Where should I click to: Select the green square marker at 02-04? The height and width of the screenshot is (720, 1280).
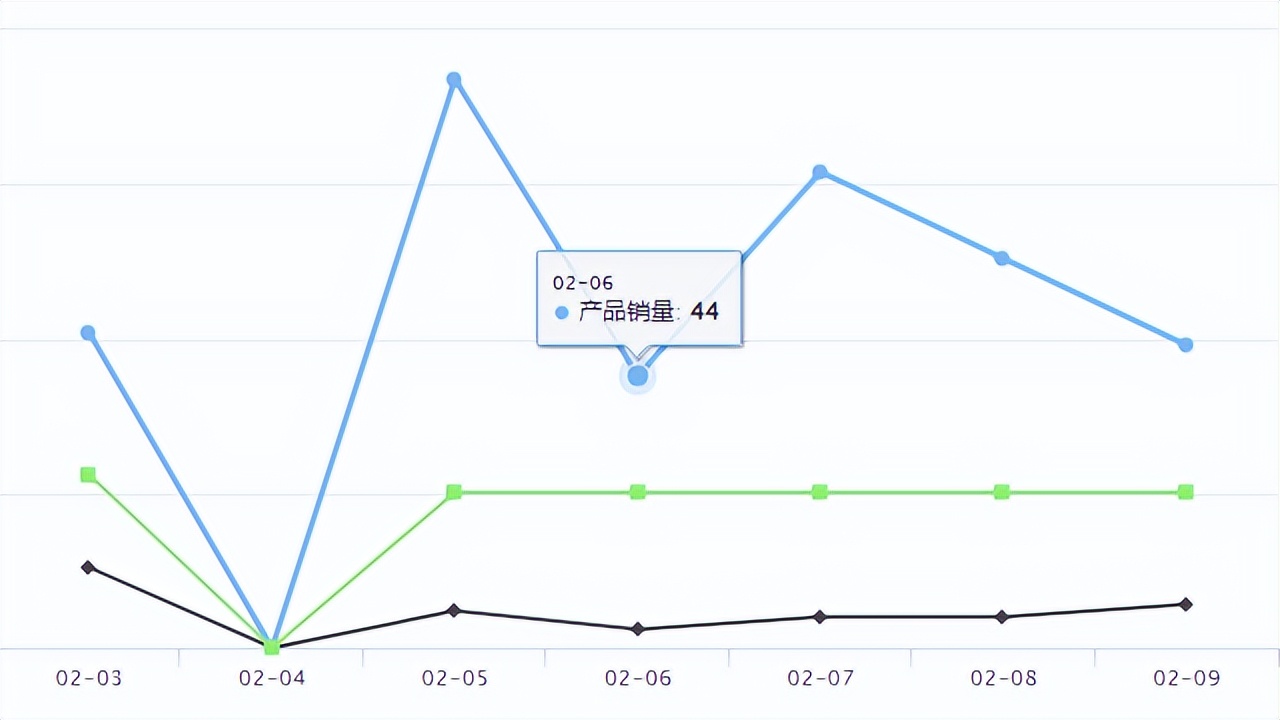[272, 647]
